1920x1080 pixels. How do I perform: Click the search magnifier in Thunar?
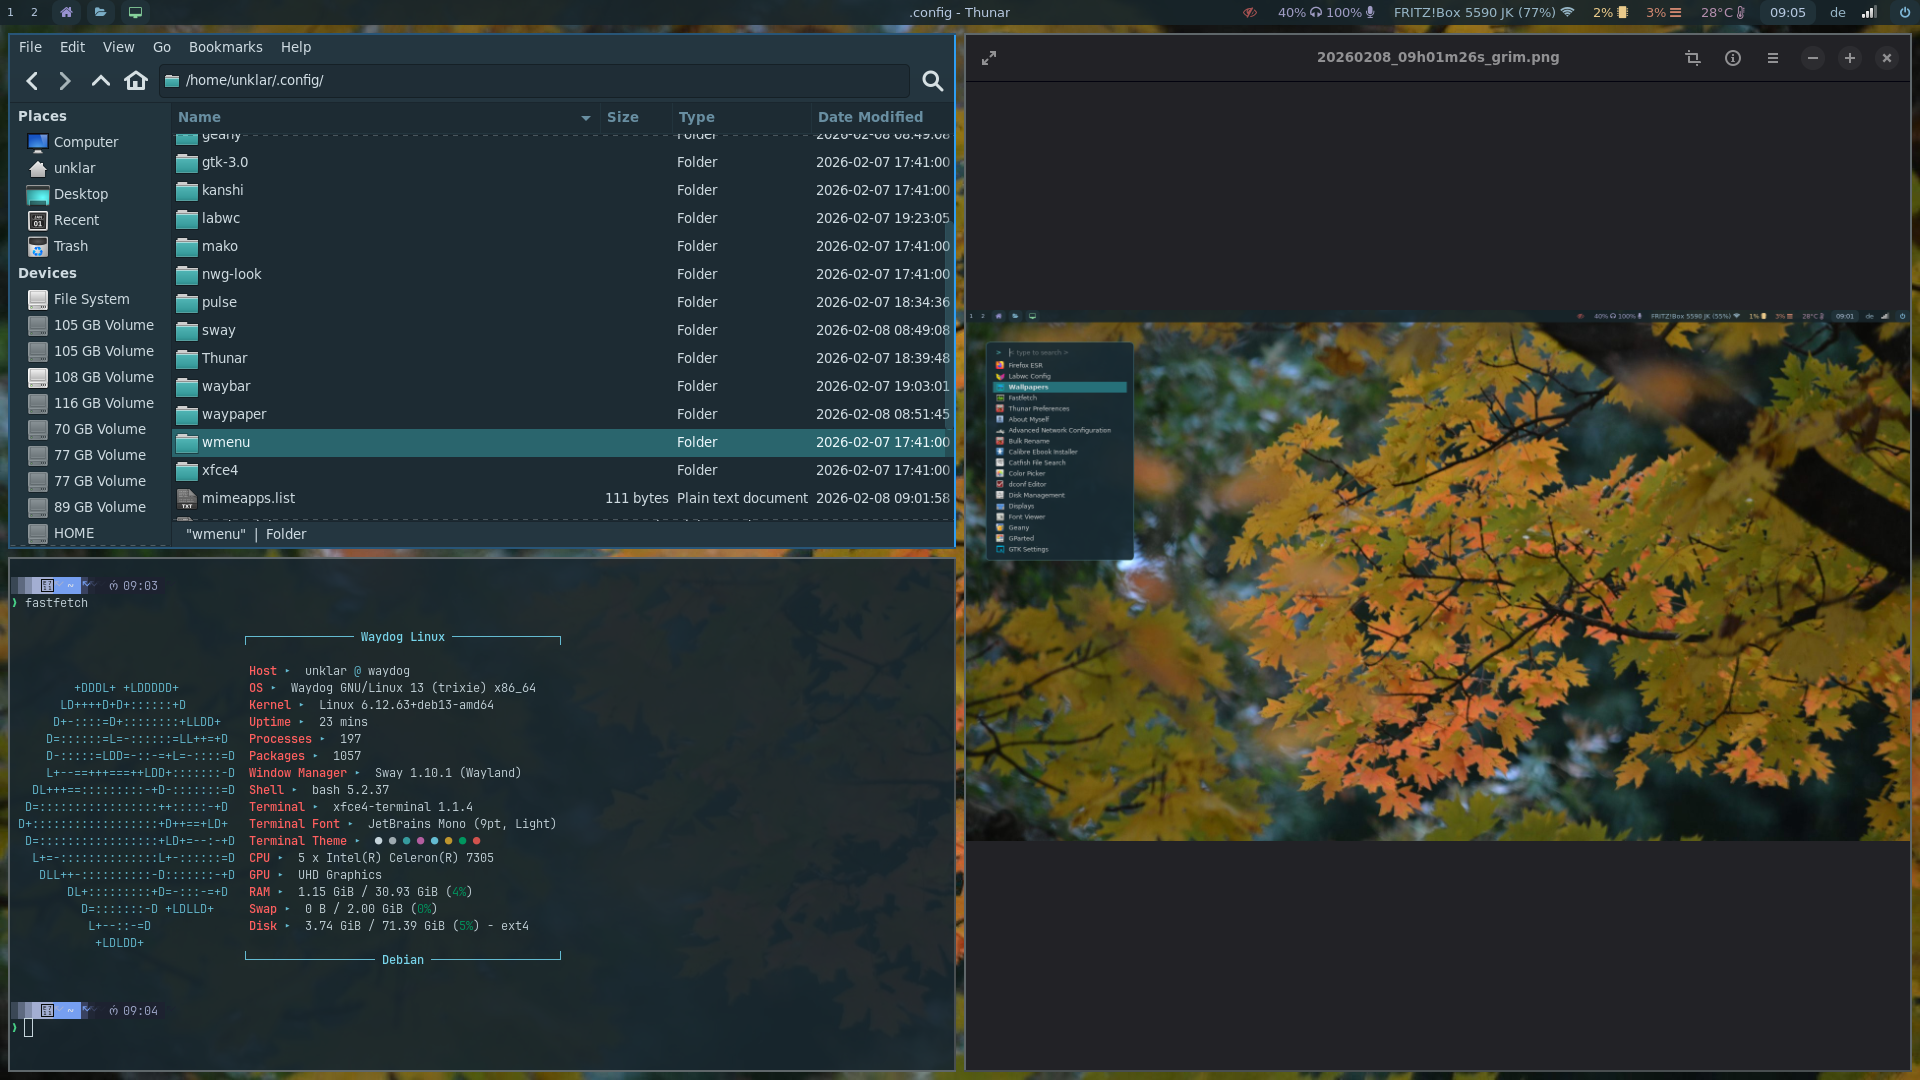[x=932, y=81]
